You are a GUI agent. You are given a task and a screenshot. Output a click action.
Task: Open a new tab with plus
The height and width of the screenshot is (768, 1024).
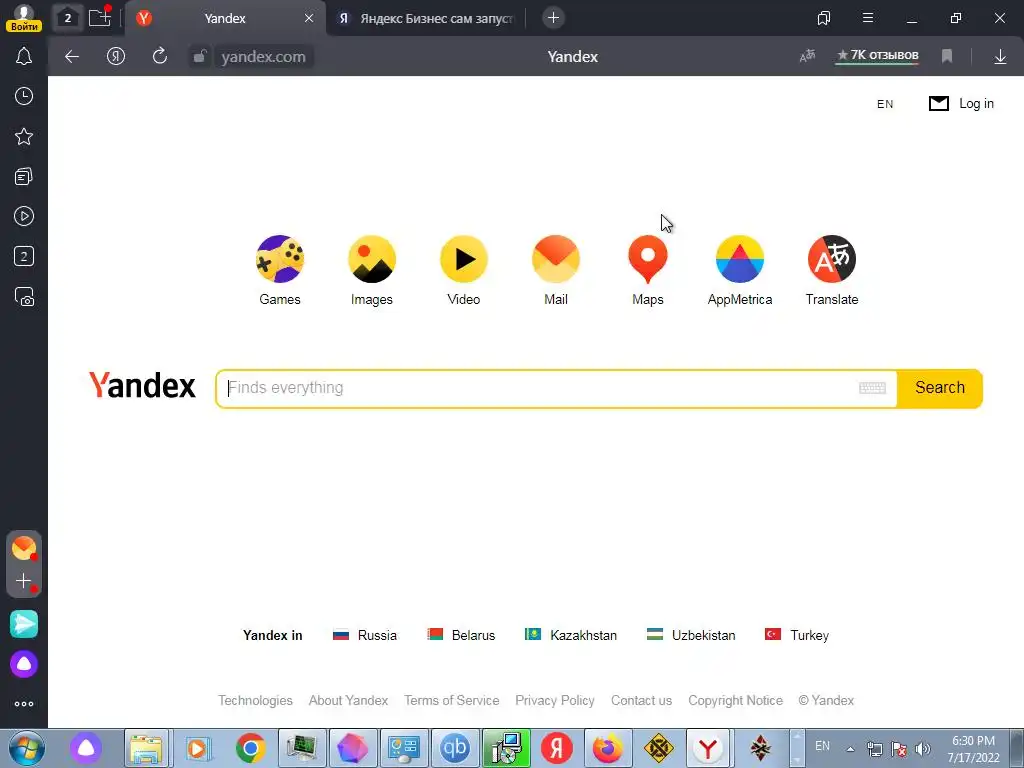553,18
